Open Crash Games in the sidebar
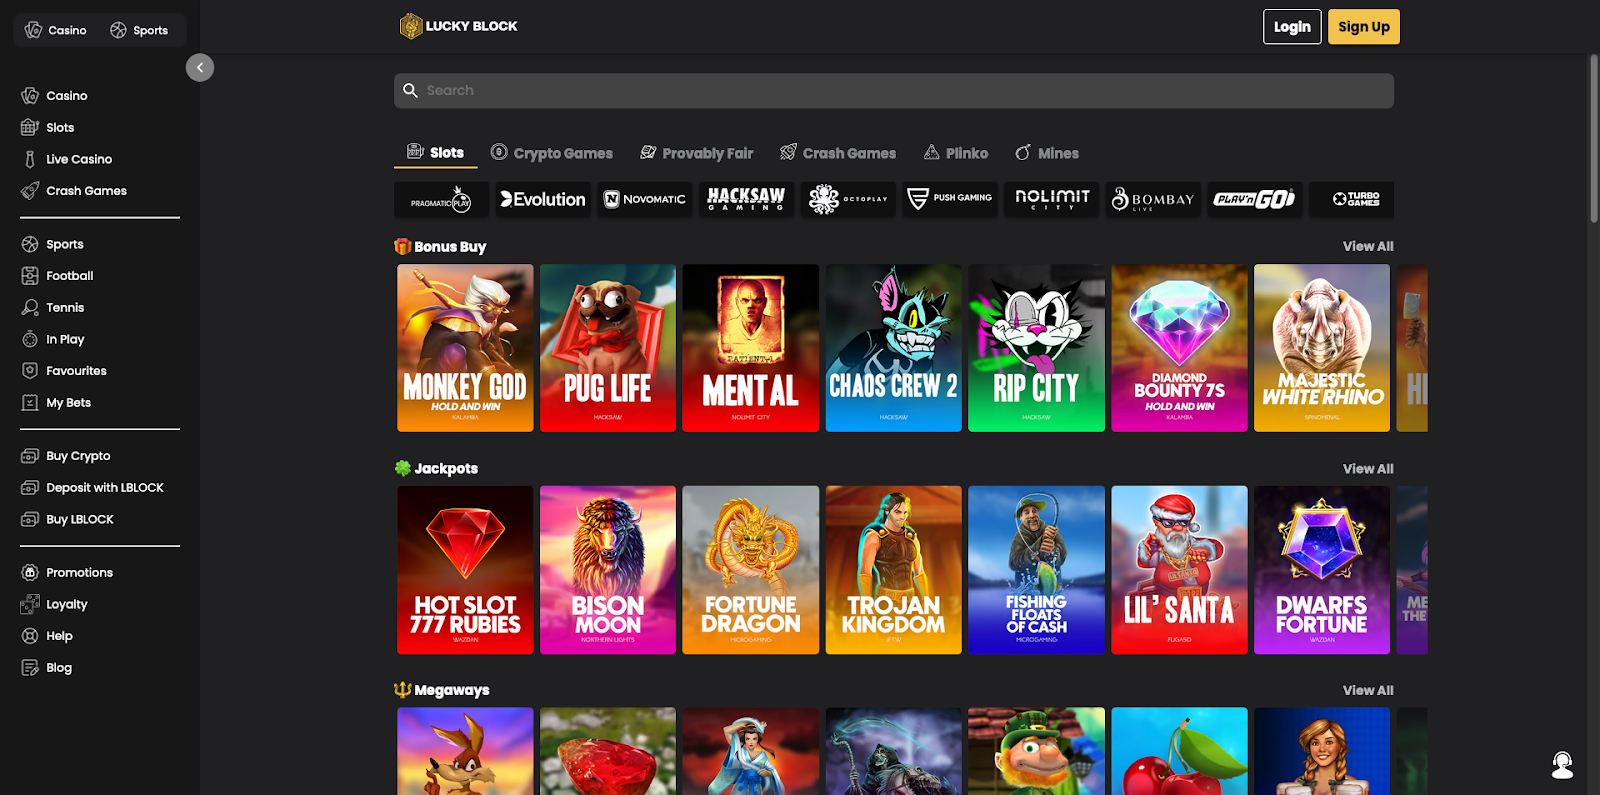 click(74, 191)
